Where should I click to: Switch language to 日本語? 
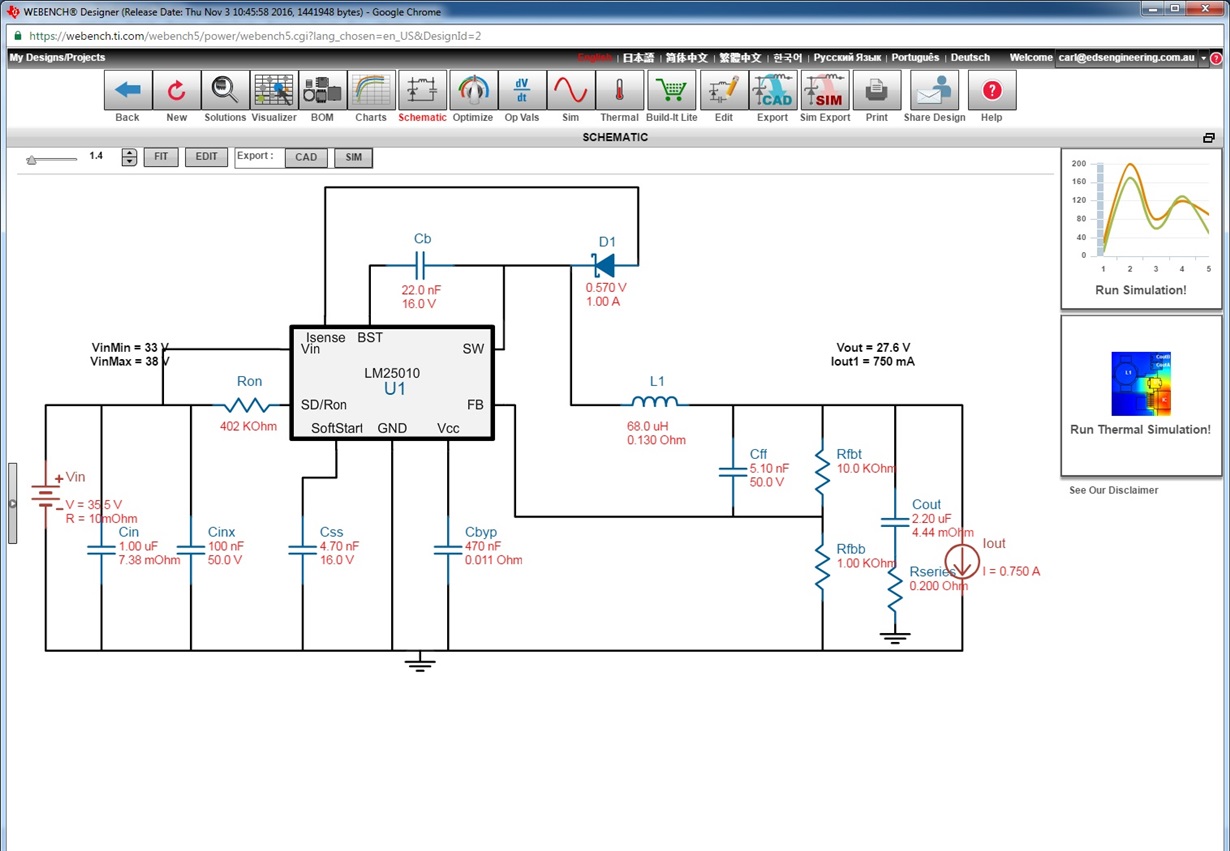click(x=639, y=58)
